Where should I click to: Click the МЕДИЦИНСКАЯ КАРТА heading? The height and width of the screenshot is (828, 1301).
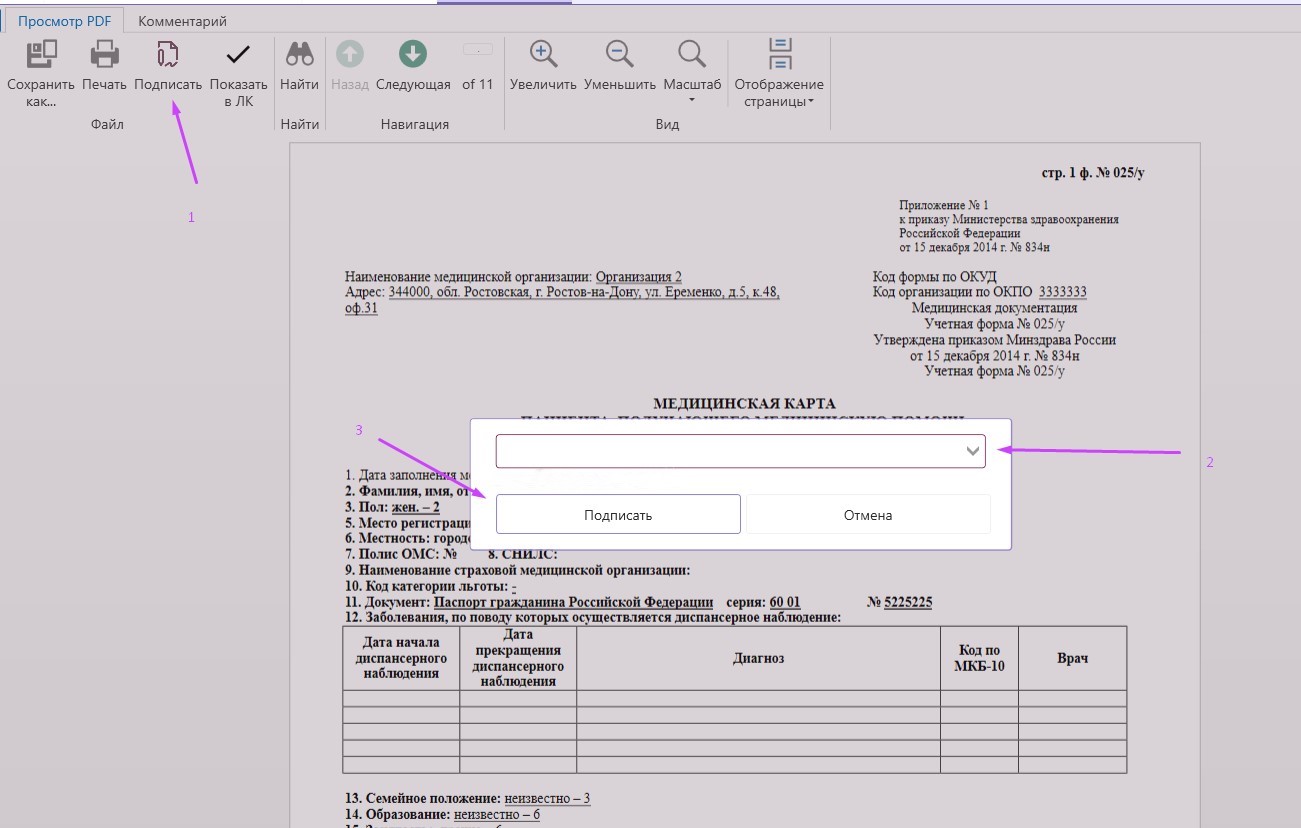[744, 404]
